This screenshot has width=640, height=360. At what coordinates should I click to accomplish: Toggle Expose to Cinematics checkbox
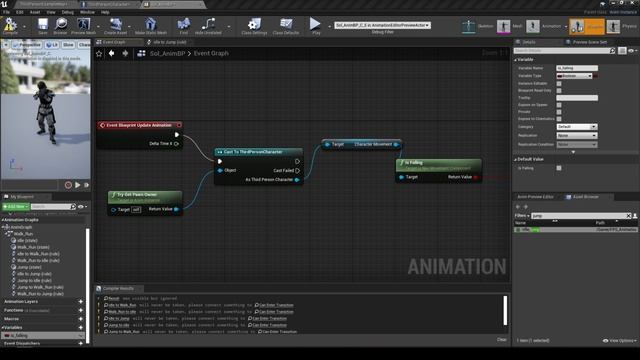(559, 119)
